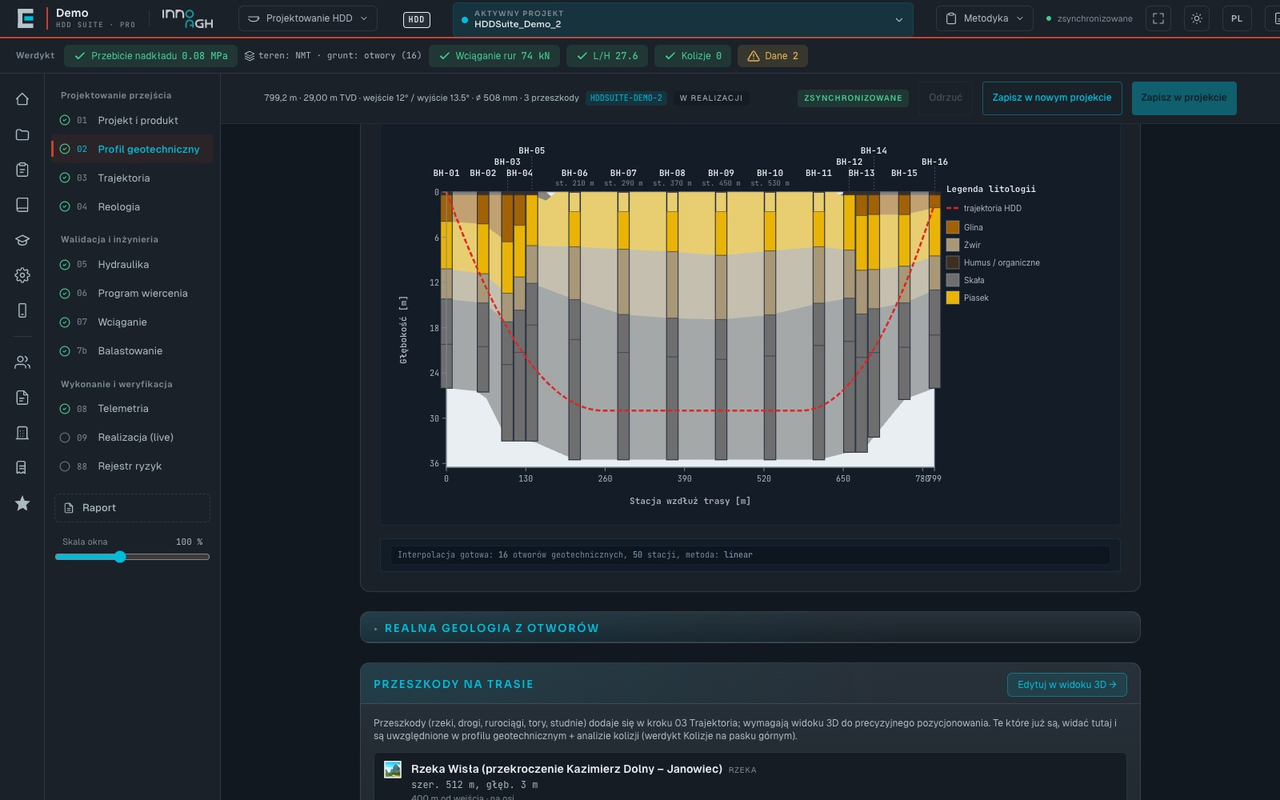Click the Wciąganie rur 74 kN chip
This screenshot has width=1280, height=800.
point(494,56)
